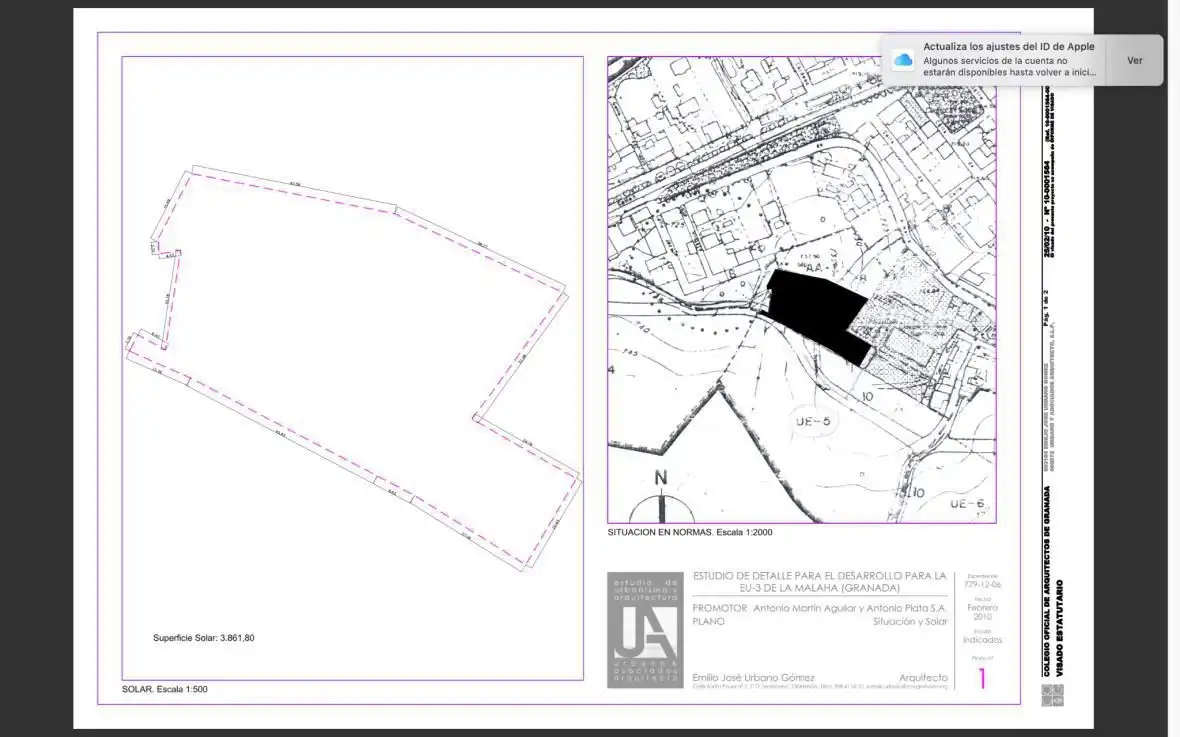Click the "PLANO" label in title block
This screenshot has height=737, width=1180.
click(x=708, y=622)
